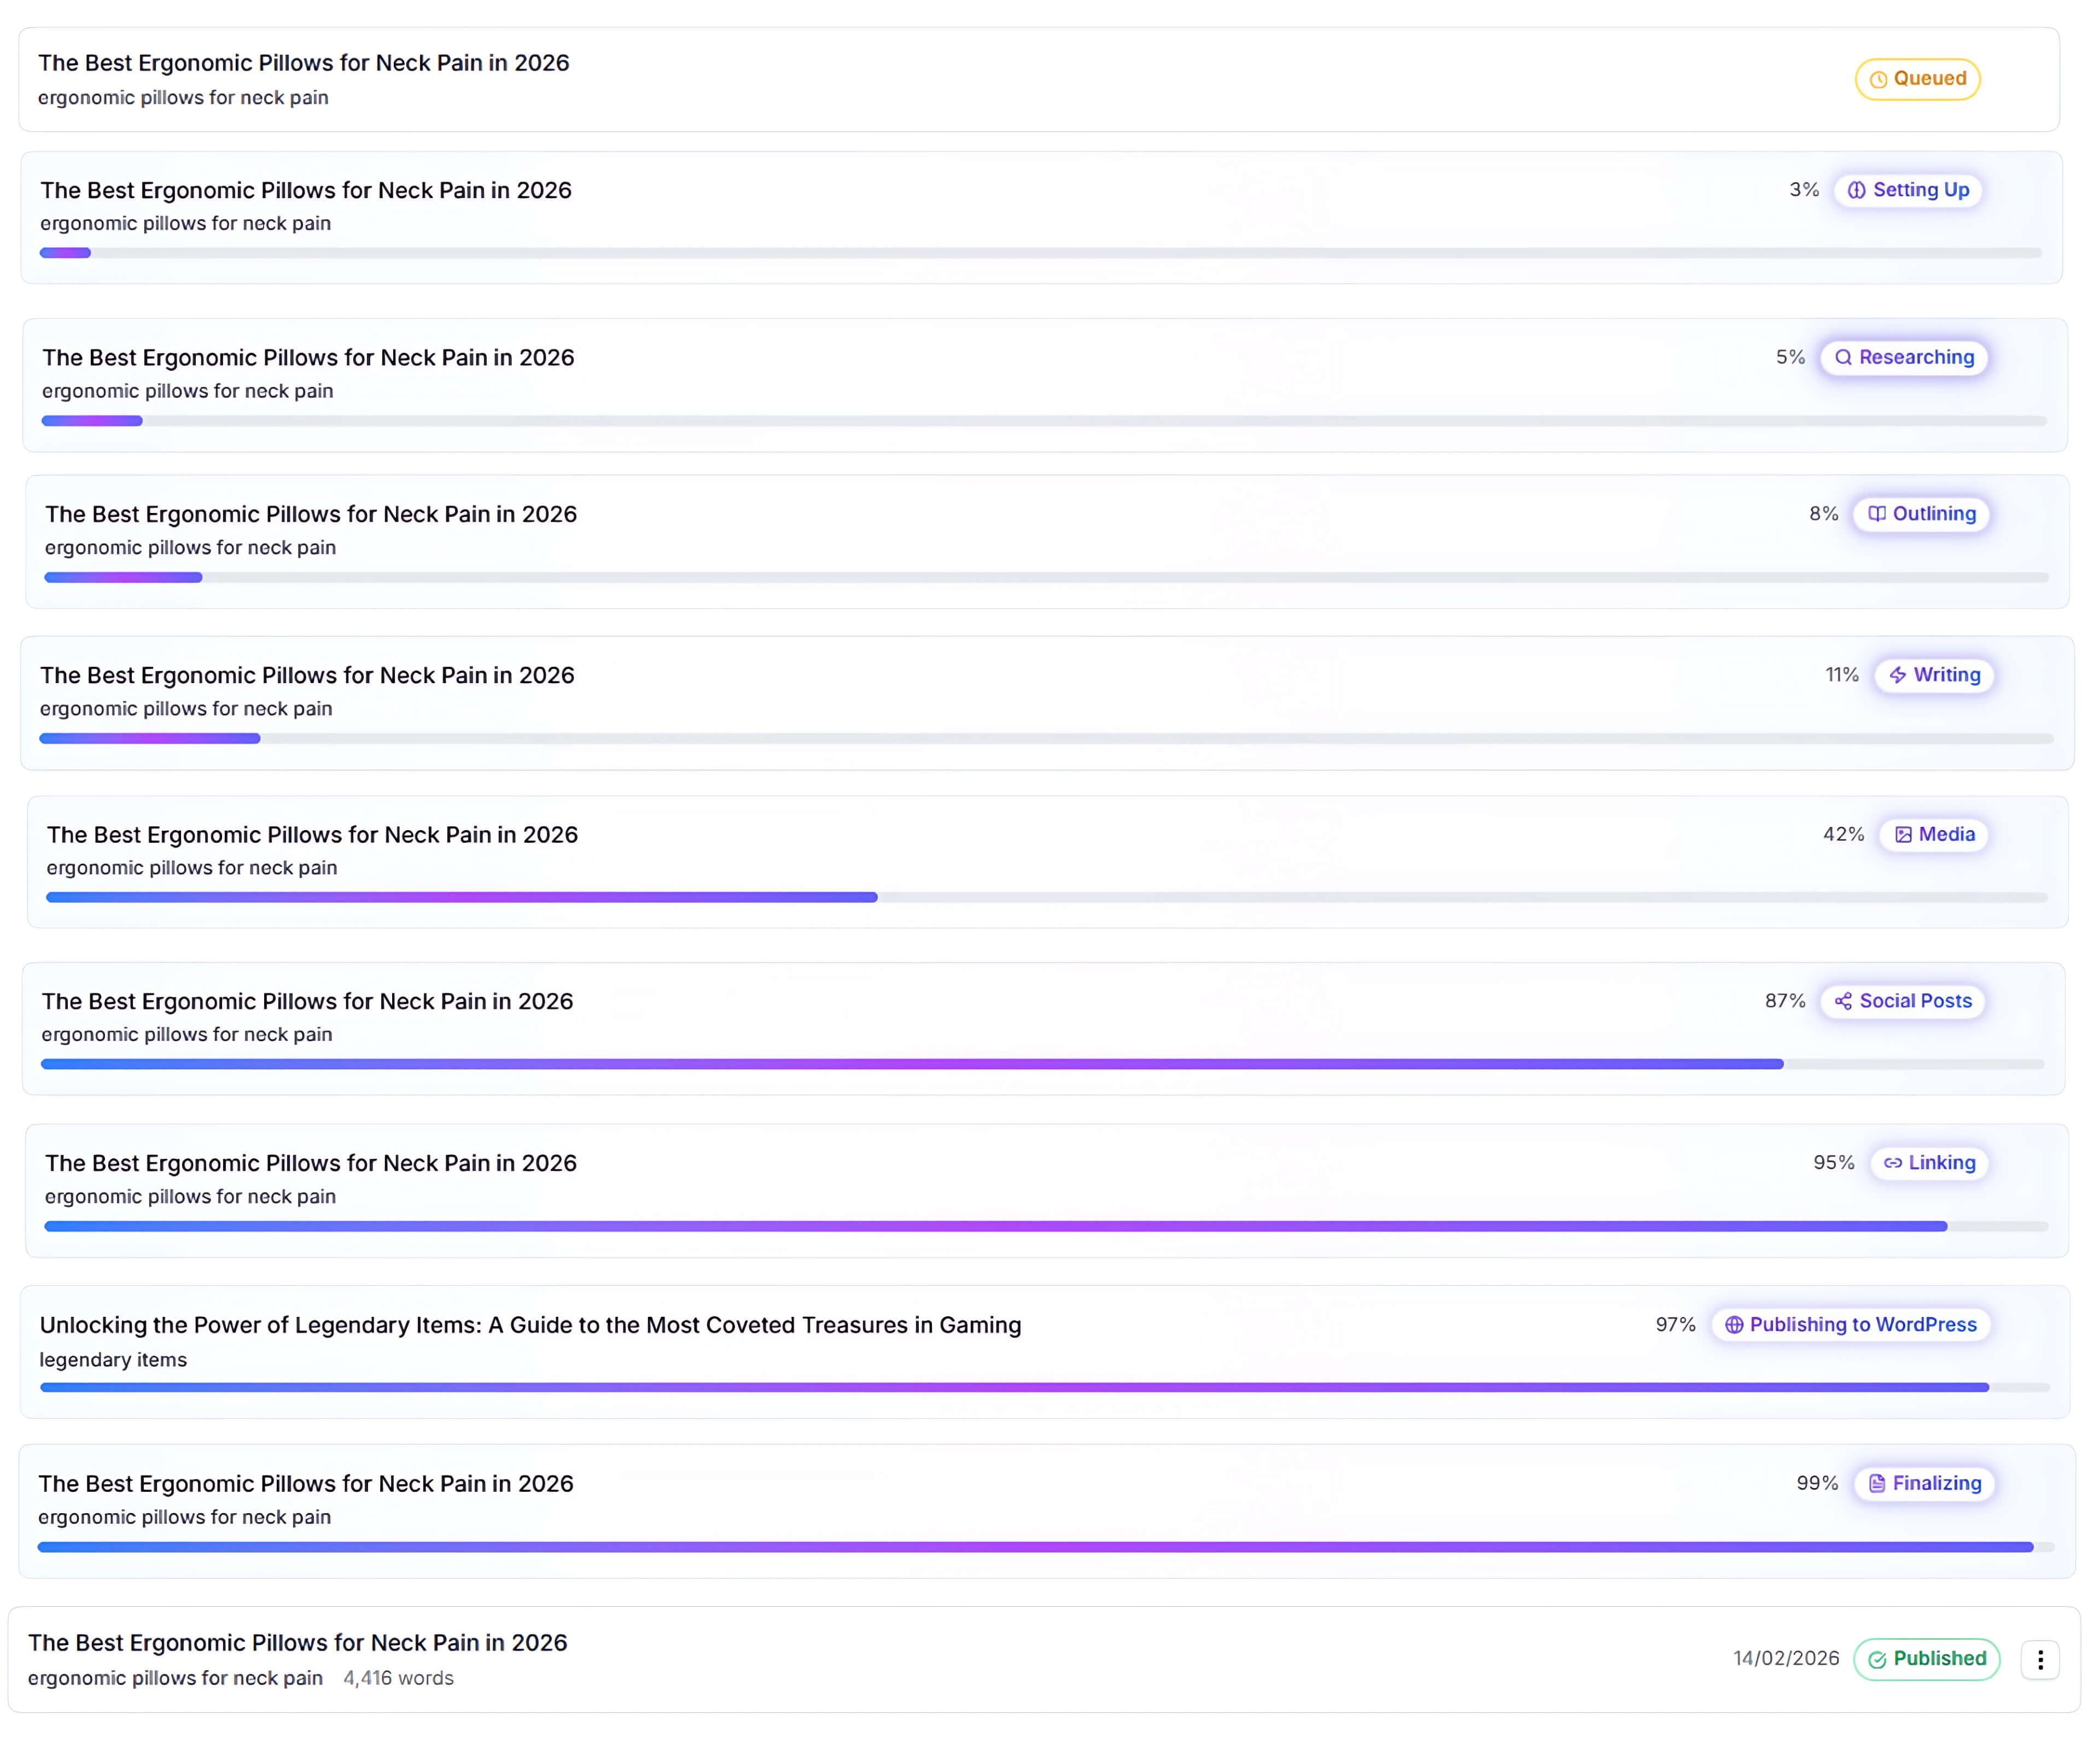
Task: Open the three-dot menu on published article
Action: 2040,1660
